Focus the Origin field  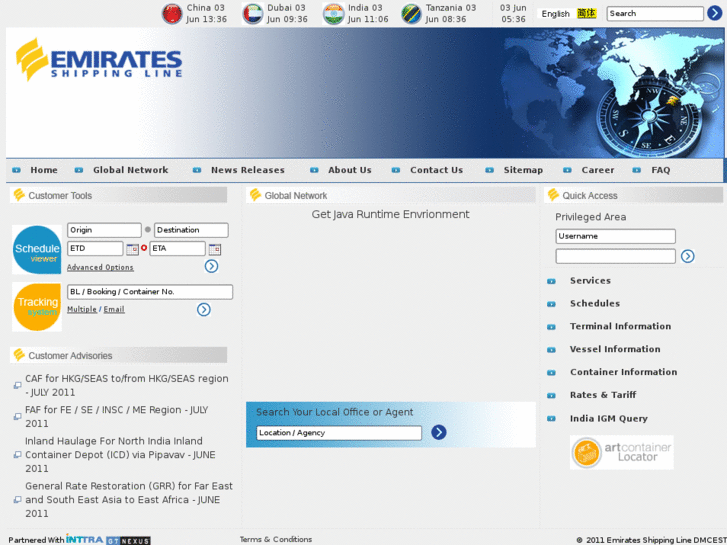tap(104, 230)
